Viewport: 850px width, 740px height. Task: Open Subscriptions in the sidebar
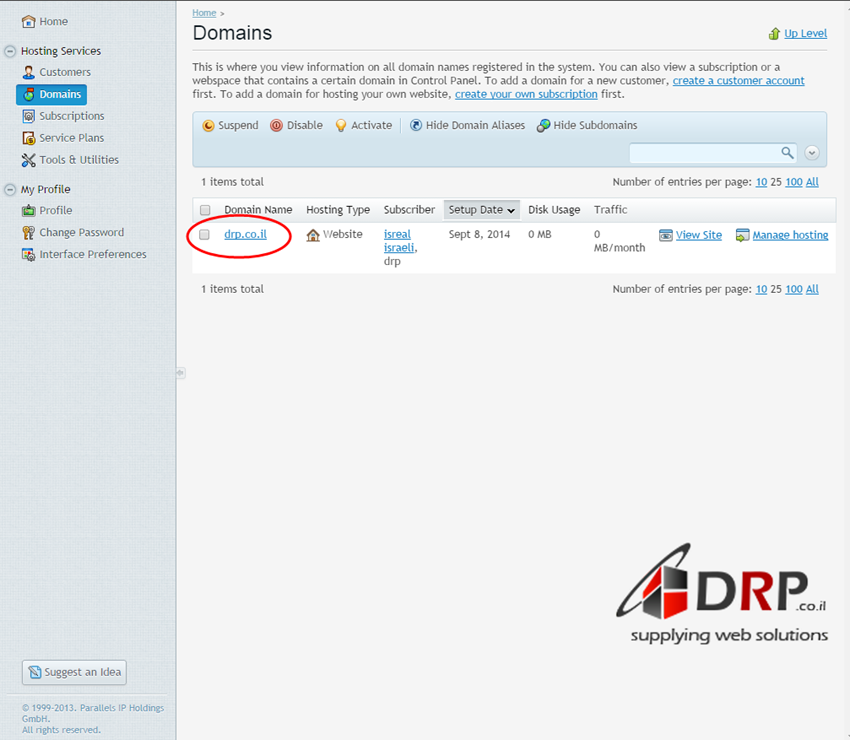coord(71,116)
